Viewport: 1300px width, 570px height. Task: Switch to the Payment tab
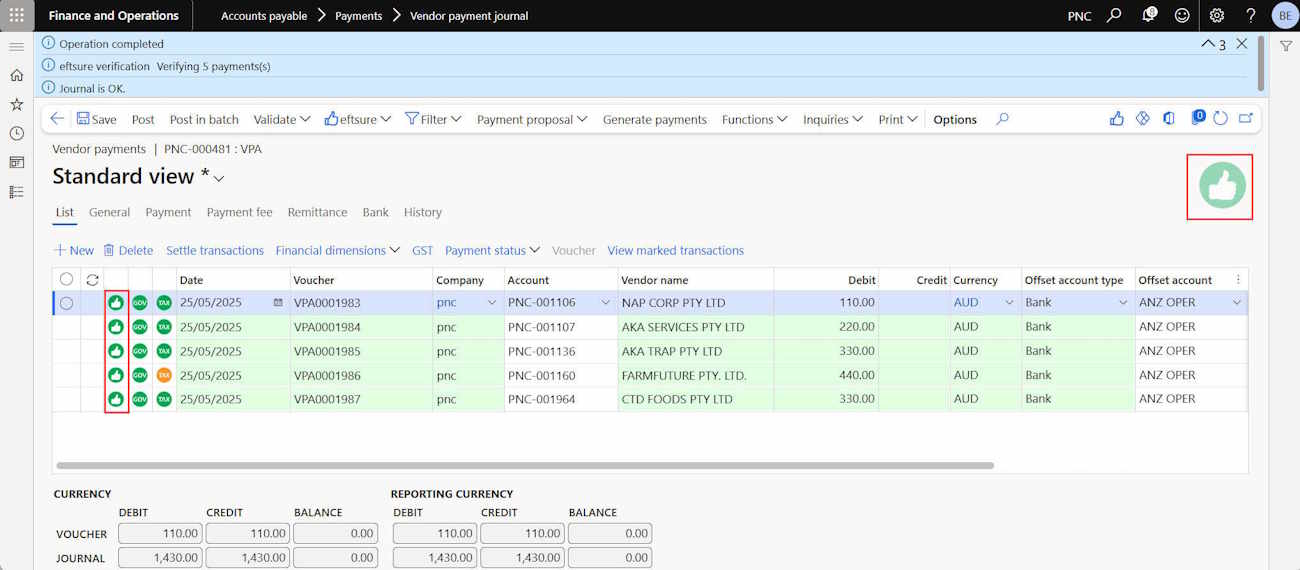(x=168, y=212)
